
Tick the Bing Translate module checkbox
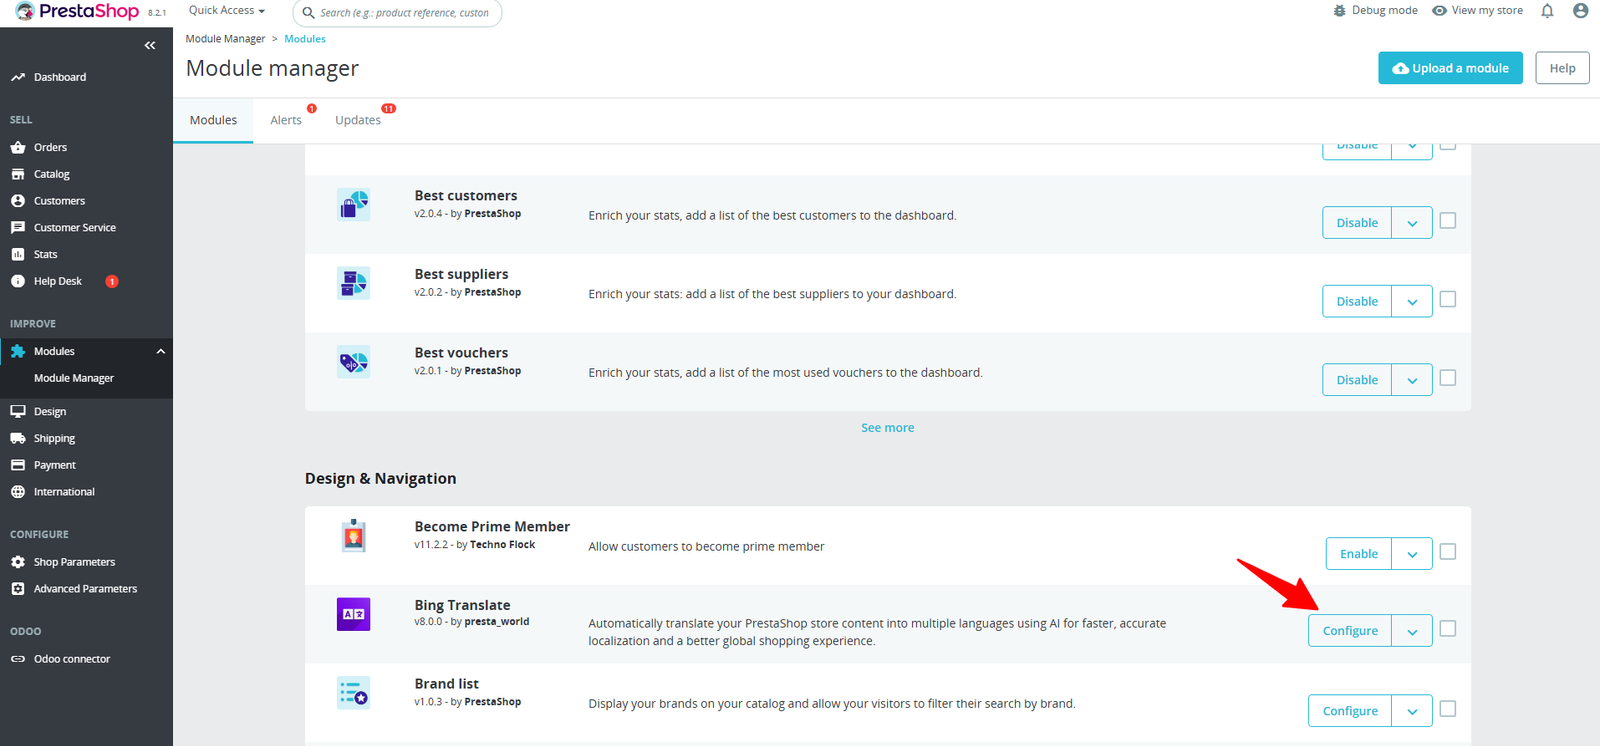(1447, 629)
